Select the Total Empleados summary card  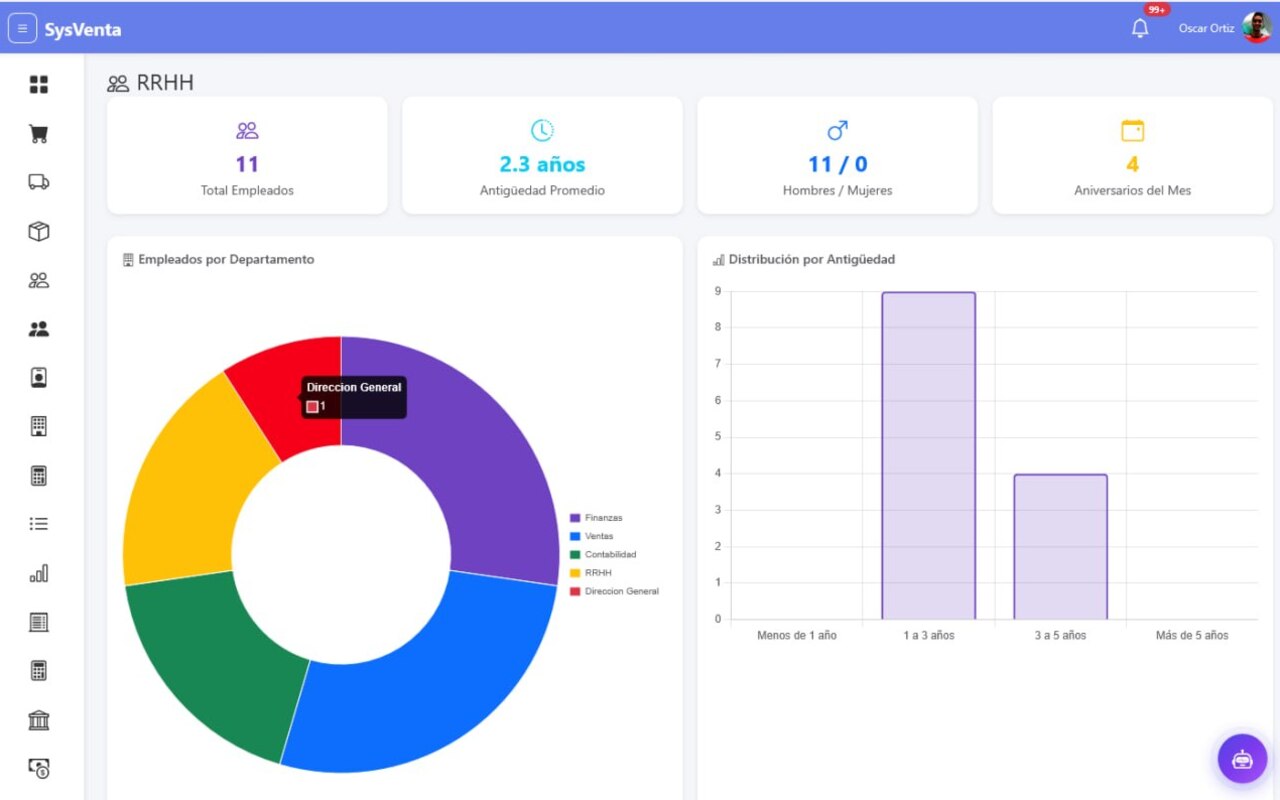pos(247,155)
